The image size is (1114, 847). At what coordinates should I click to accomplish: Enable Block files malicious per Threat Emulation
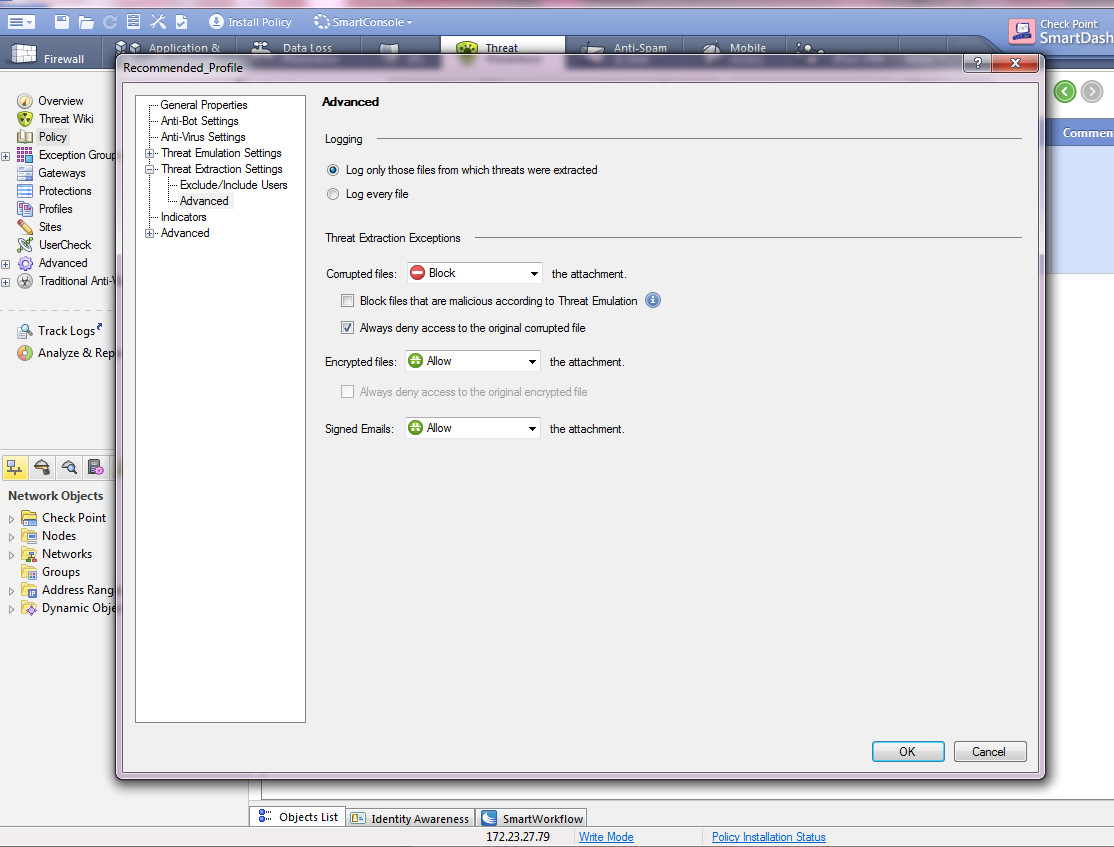[347, 301]
